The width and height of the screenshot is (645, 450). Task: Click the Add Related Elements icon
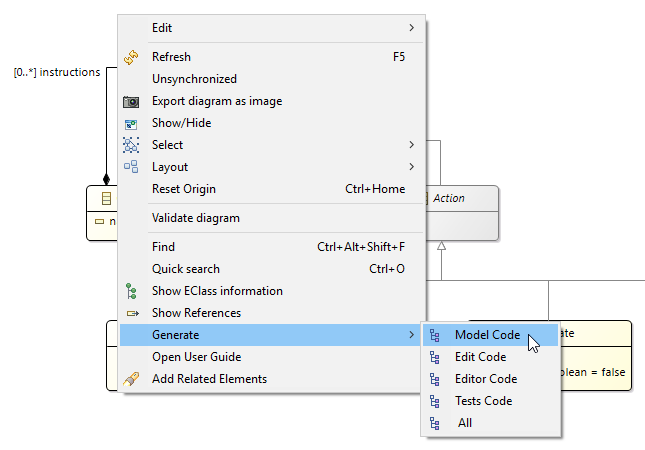tap(131, 379)
